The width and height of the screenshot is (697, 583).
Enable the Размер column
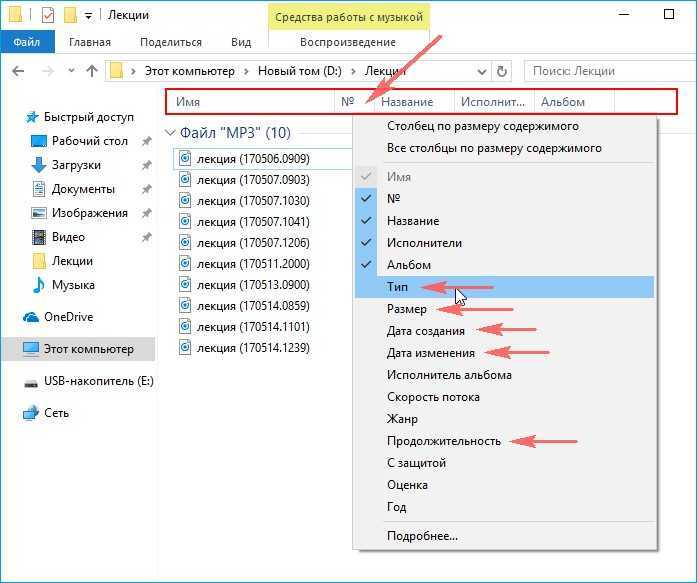[505, 309]
